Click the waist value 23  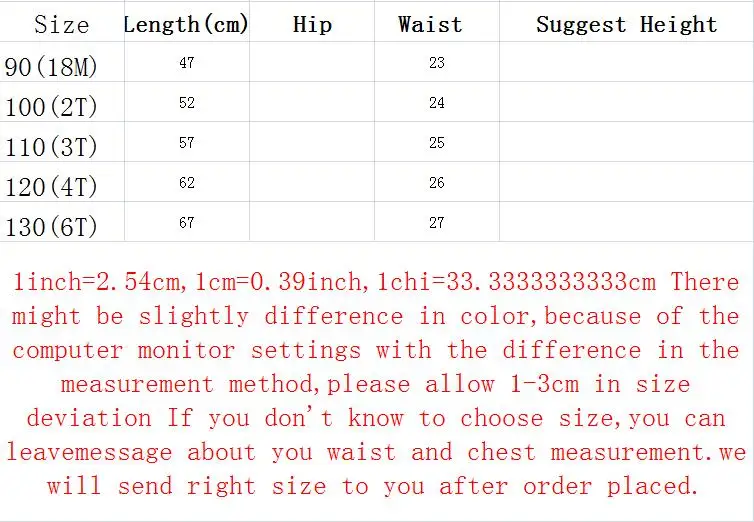437,62
